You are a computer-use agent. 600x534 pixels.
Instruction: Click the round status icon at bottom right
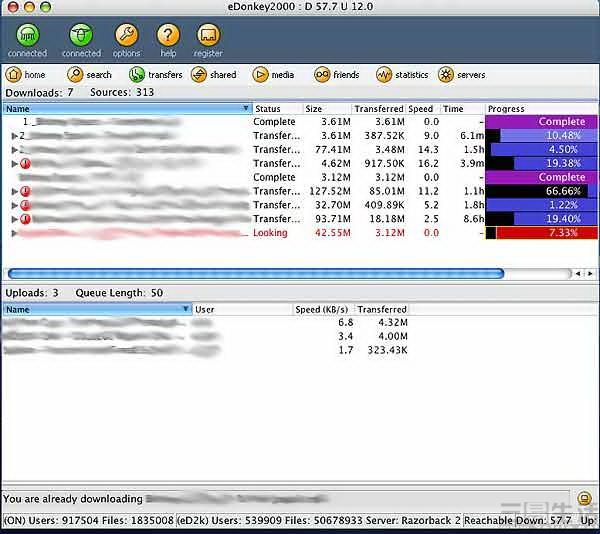click(584, 498)
